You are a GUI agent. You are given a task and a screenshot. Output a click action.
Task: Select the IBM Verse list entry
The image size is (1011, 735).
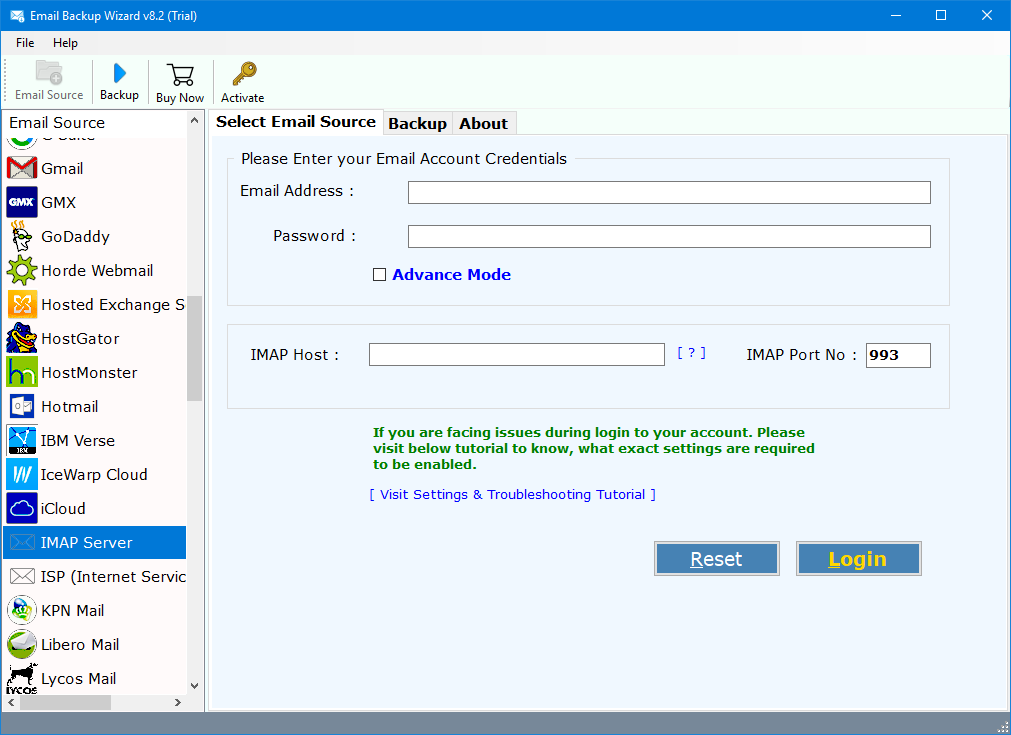pos(95,440)
